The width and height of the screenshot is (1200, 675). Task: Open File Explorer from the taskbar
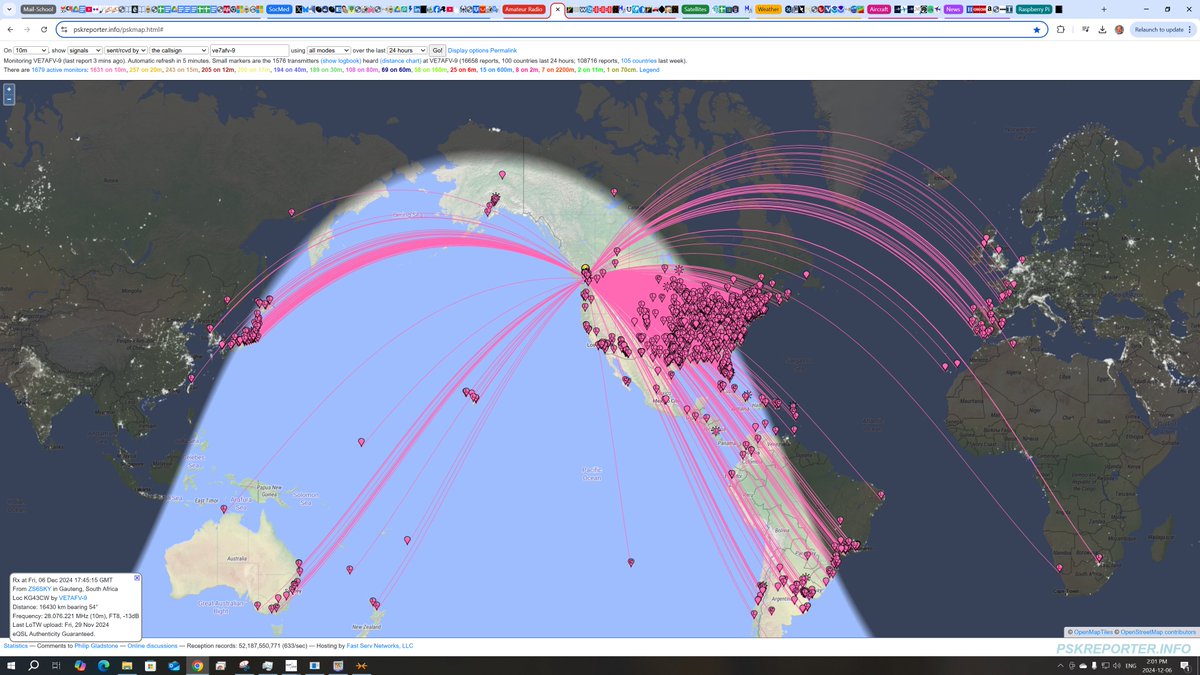point(127,665)
